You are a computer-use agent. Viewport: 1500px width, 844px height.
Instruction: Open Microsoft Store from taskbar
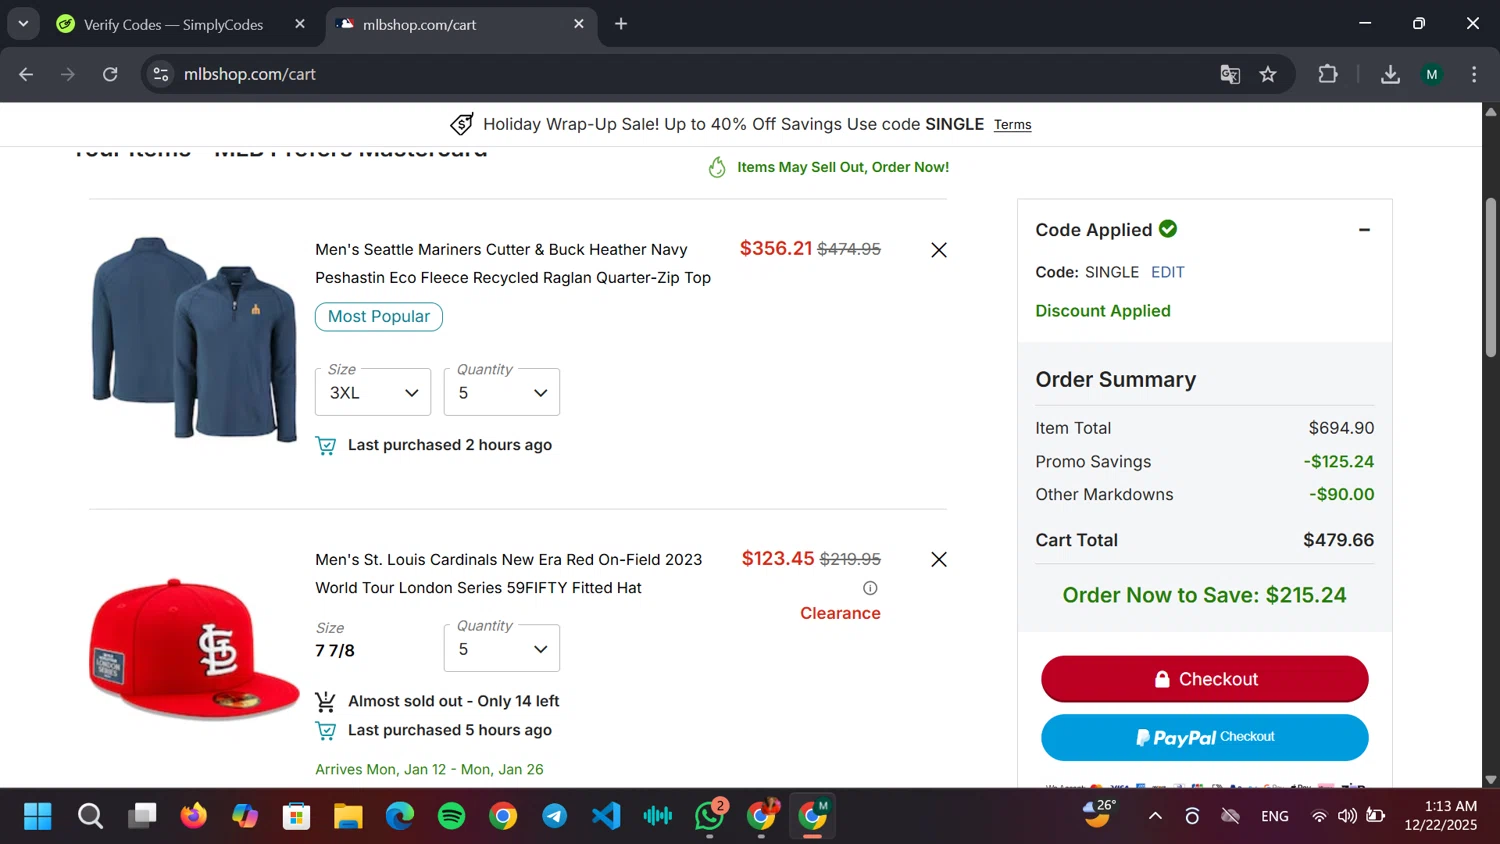pyautogui.click(x=296, y=816)
